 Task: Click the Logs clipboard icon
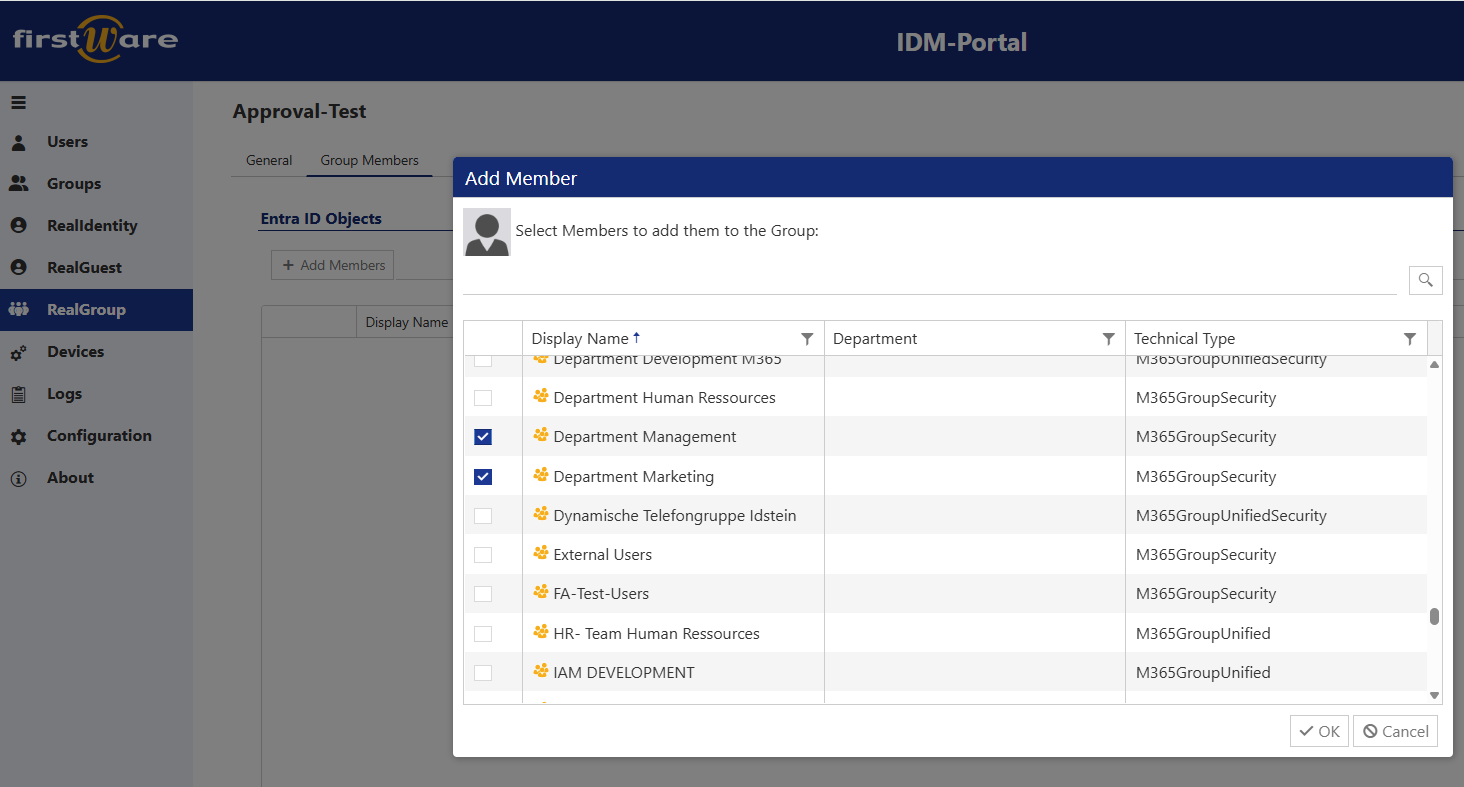coord(18,394)
